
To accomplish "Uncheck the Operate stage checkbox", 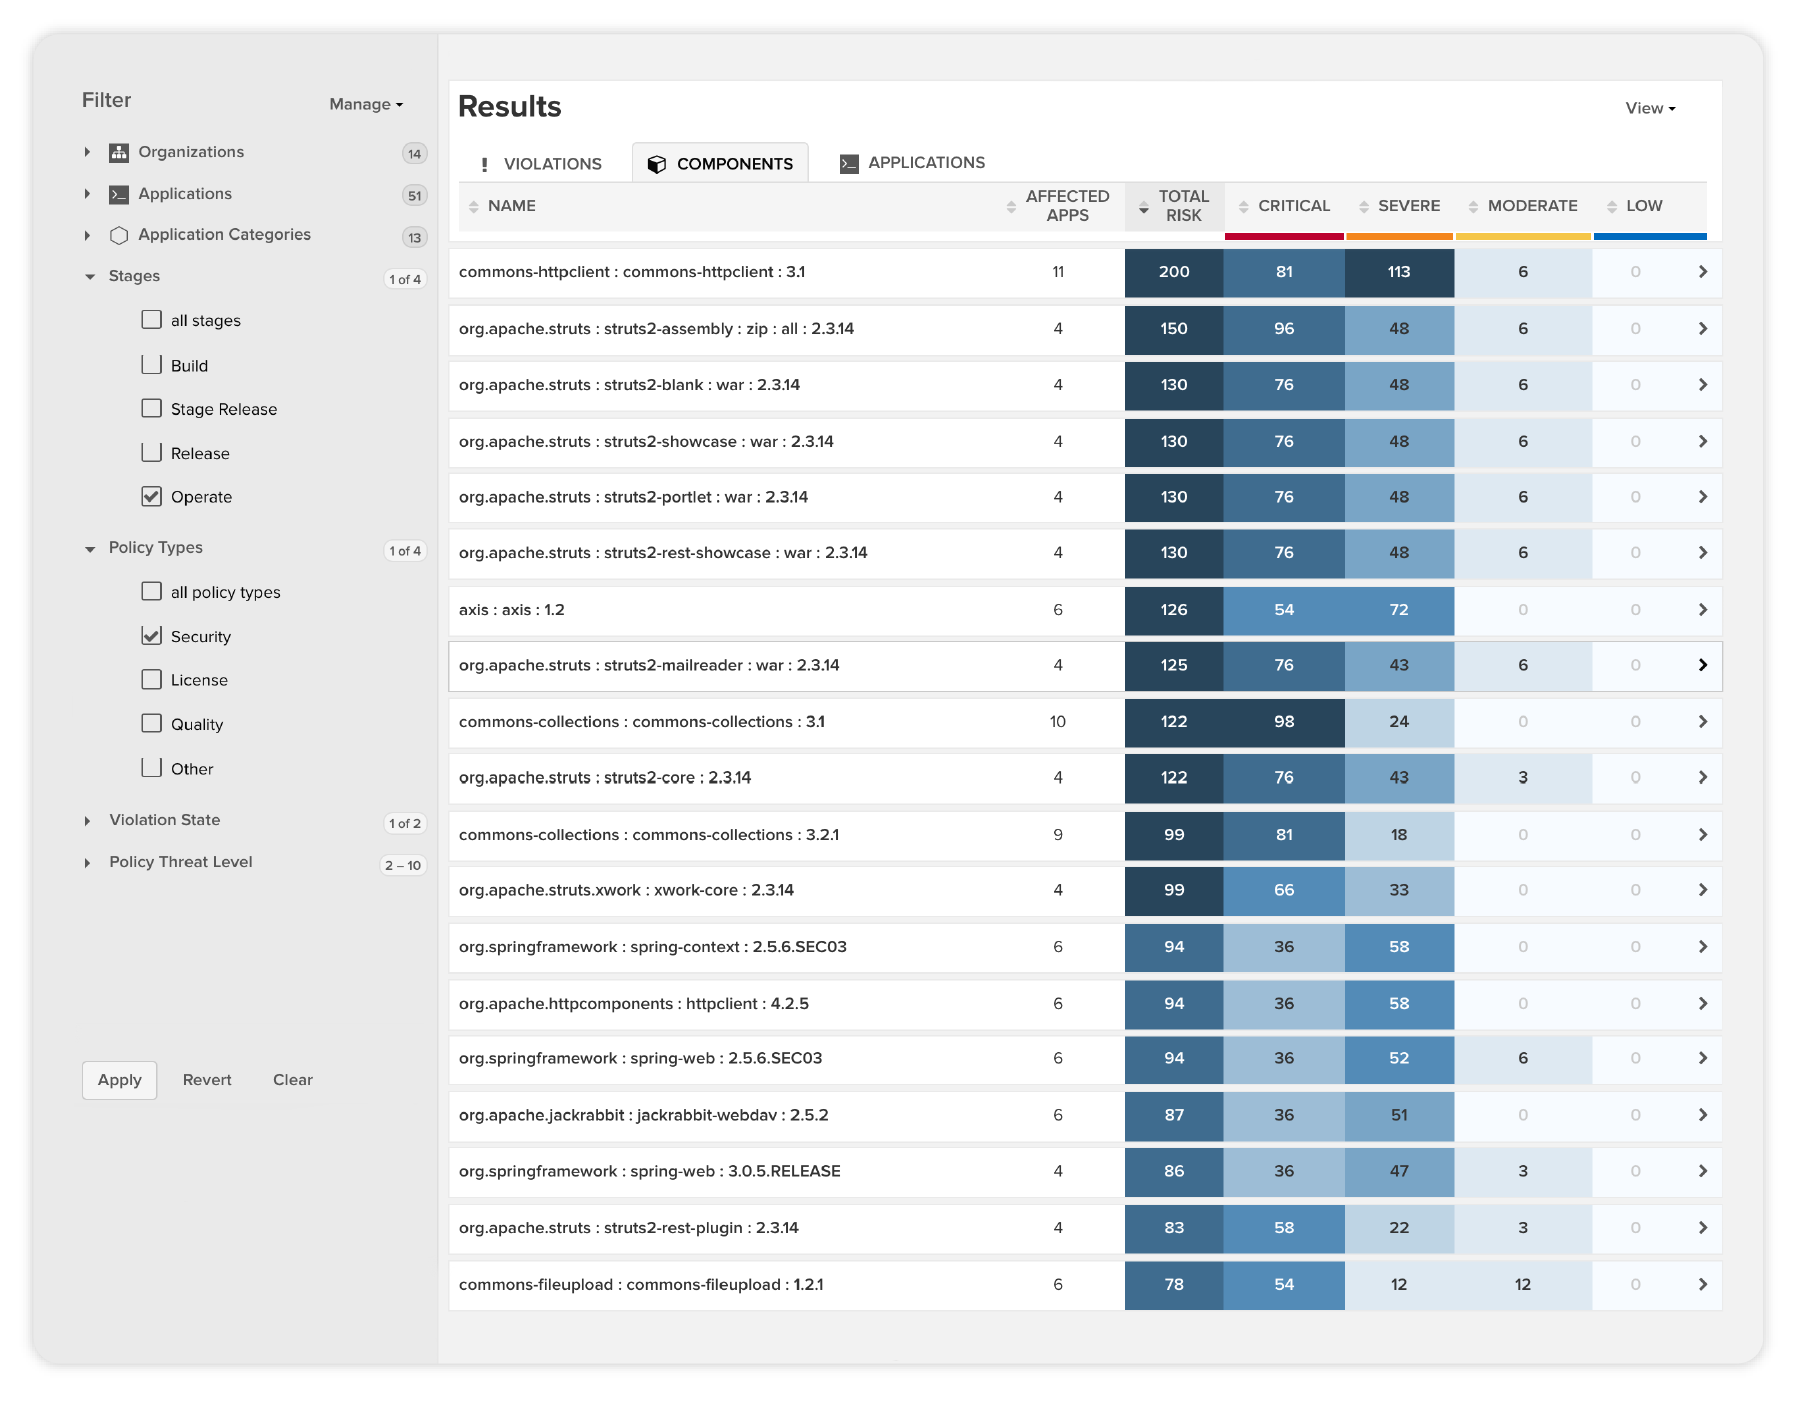I will click(x=152, y=496).
